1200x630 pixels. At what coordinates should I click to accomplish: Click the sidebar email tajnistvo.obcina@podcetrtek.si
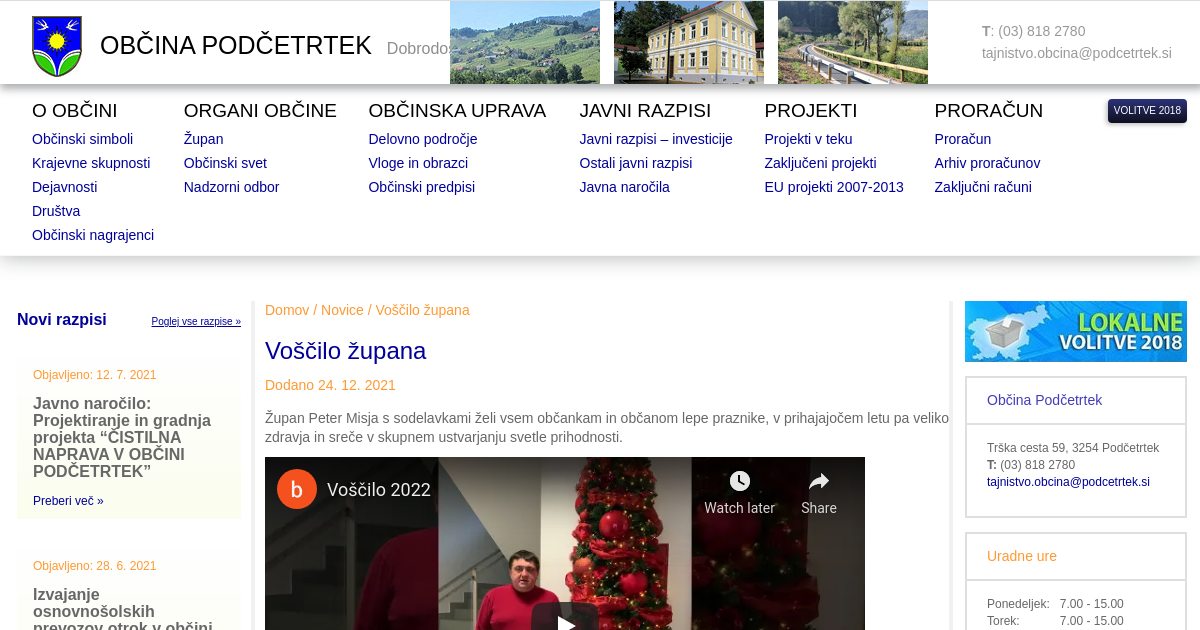(x=1068, y=482)
